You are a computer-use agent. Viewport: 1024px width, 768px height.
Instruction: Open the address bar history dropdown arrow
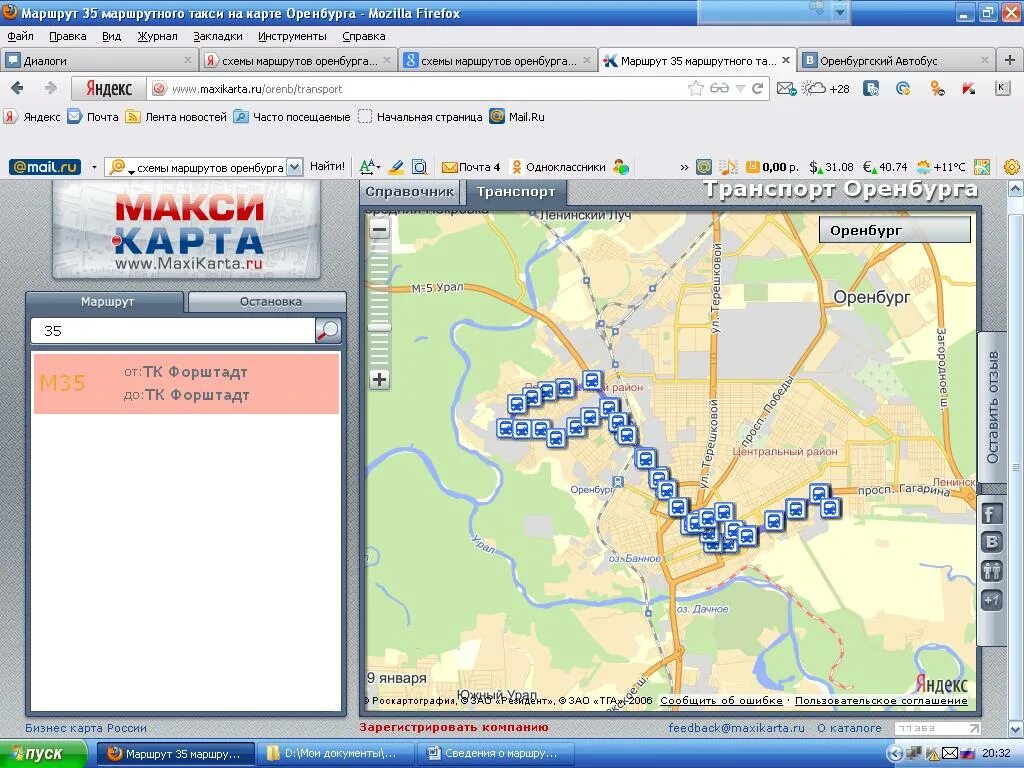pos(740,88)
